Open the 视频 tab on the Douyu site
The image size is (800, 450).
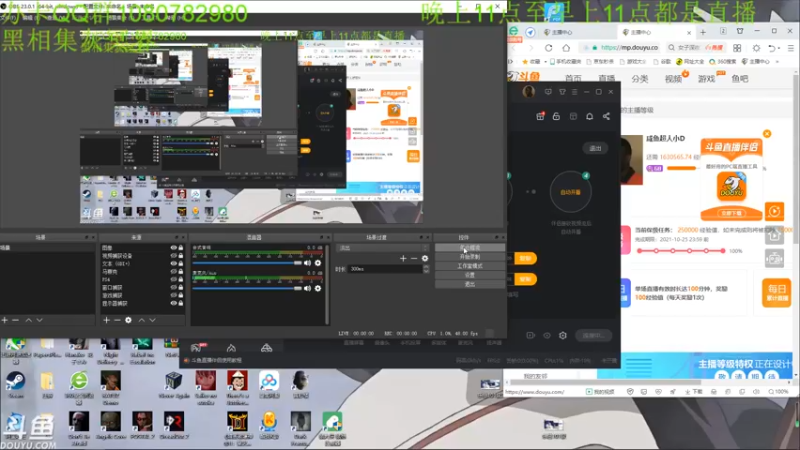pos(673,79)
